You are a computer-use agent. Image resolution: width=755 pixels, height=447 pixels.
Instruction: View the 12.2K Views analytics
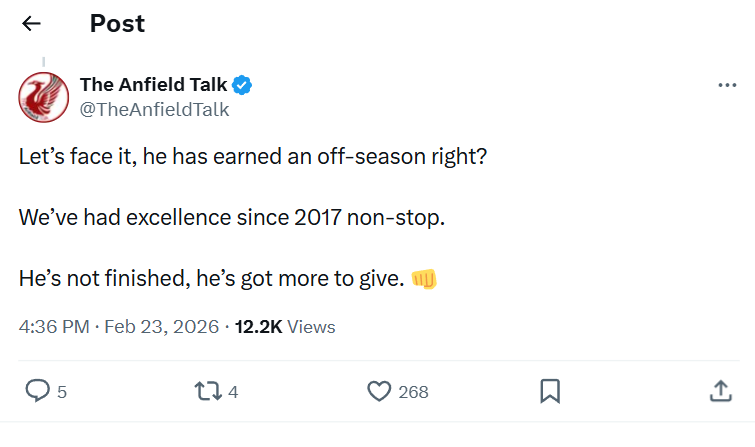click(285, 327)
